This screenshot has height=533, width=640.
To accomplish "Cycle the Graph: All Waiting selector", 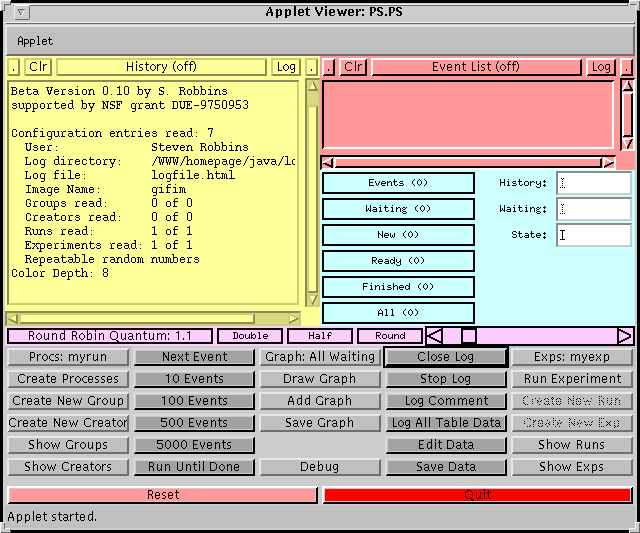I will pyautogui.click(x=319, y=357).
